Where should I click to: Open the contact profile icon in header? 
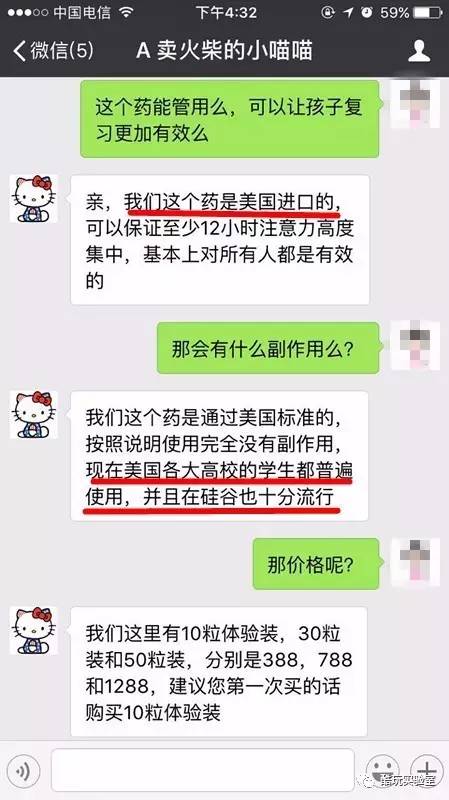coord(419,51)
